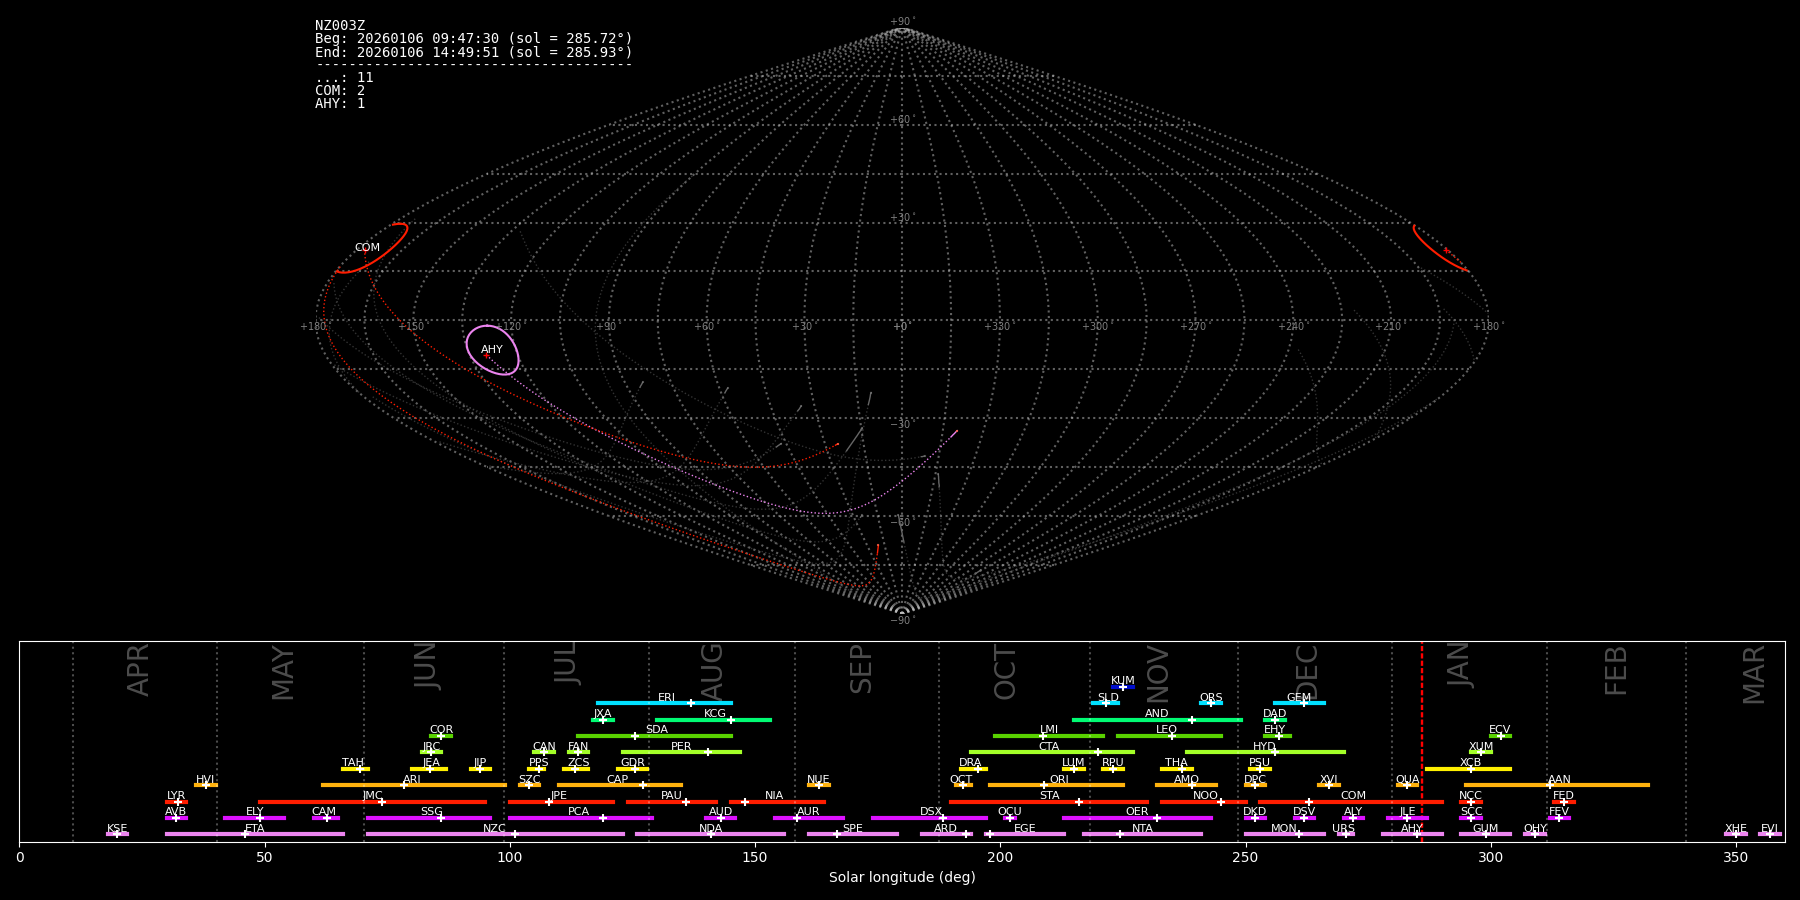Click the red STA shower bar
The image size is (1800, 900).
(x=1048, y=802)
